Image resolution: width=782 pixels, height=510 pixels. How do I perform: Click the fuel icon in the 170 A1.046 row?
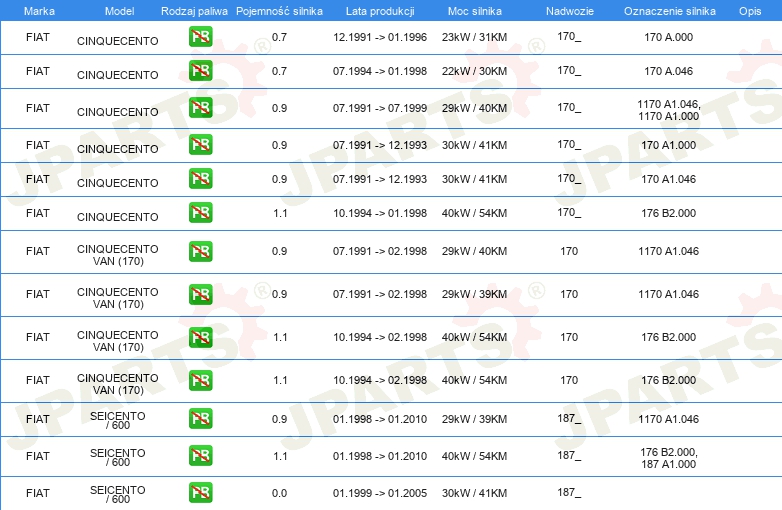pos(200,178)
